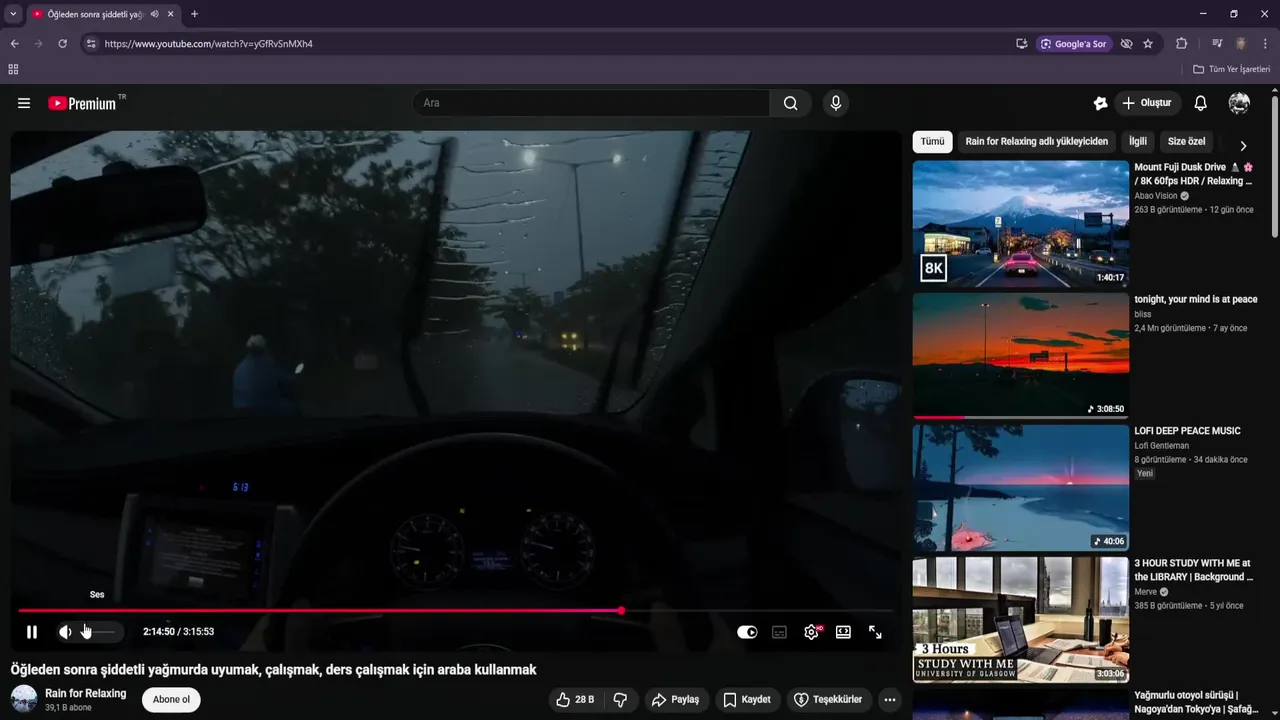Open Rain for Relaxing channel name
1280x720 pixels.
[86, 693]
